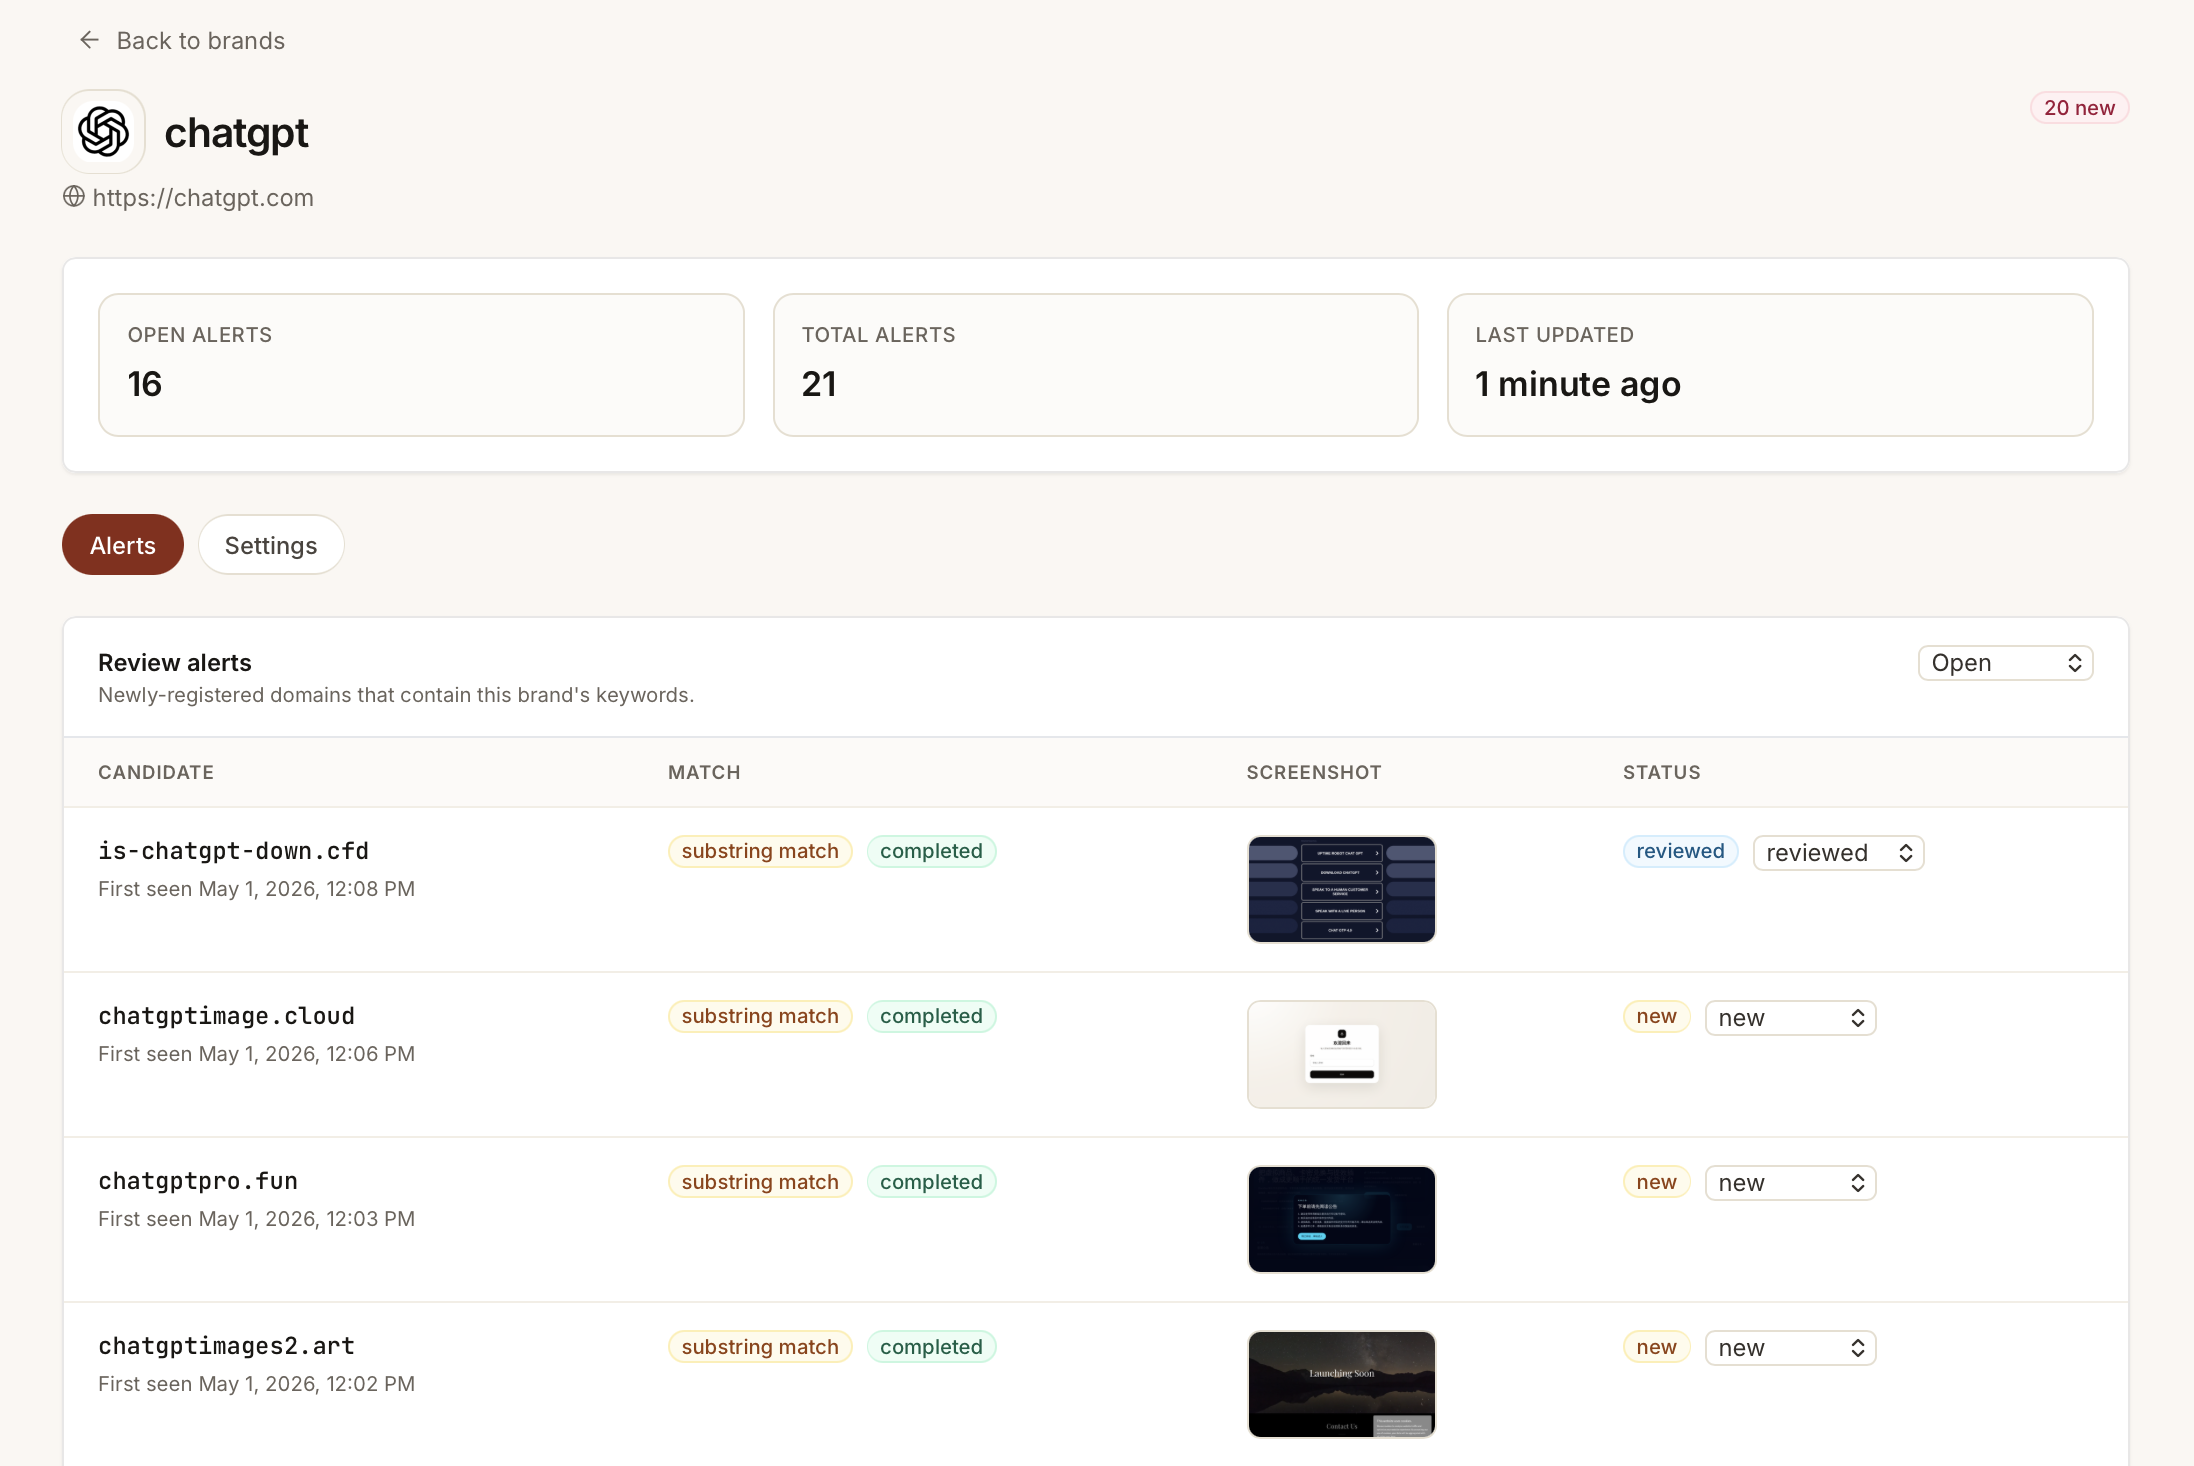Image resolution: width=2194 pixels, height=1466 pixels.
Task: Go back to brands
Action: 182,40
